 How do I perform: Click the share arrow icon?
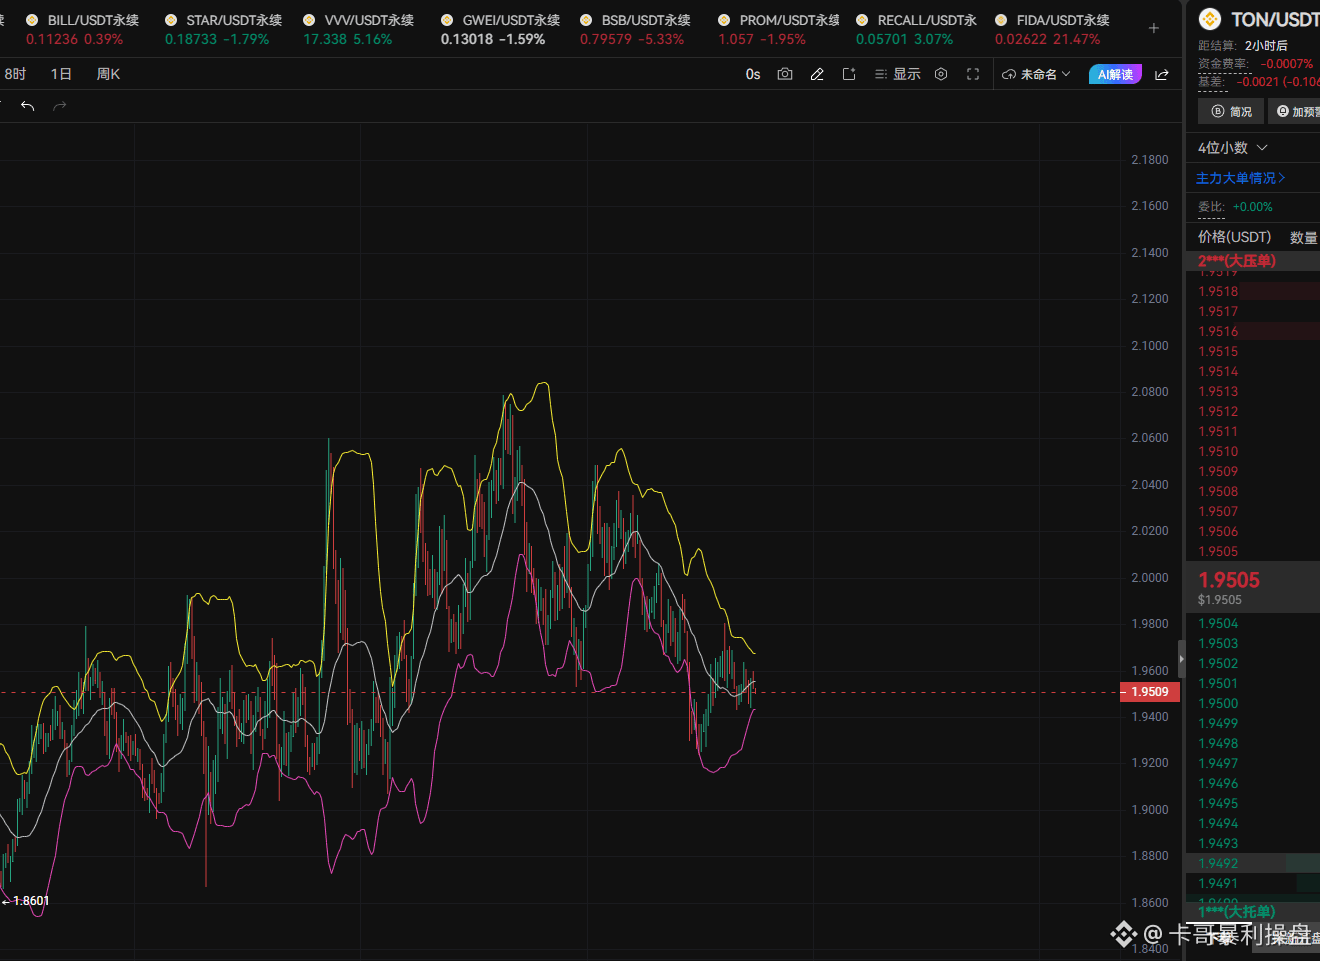pos(1162,74)
